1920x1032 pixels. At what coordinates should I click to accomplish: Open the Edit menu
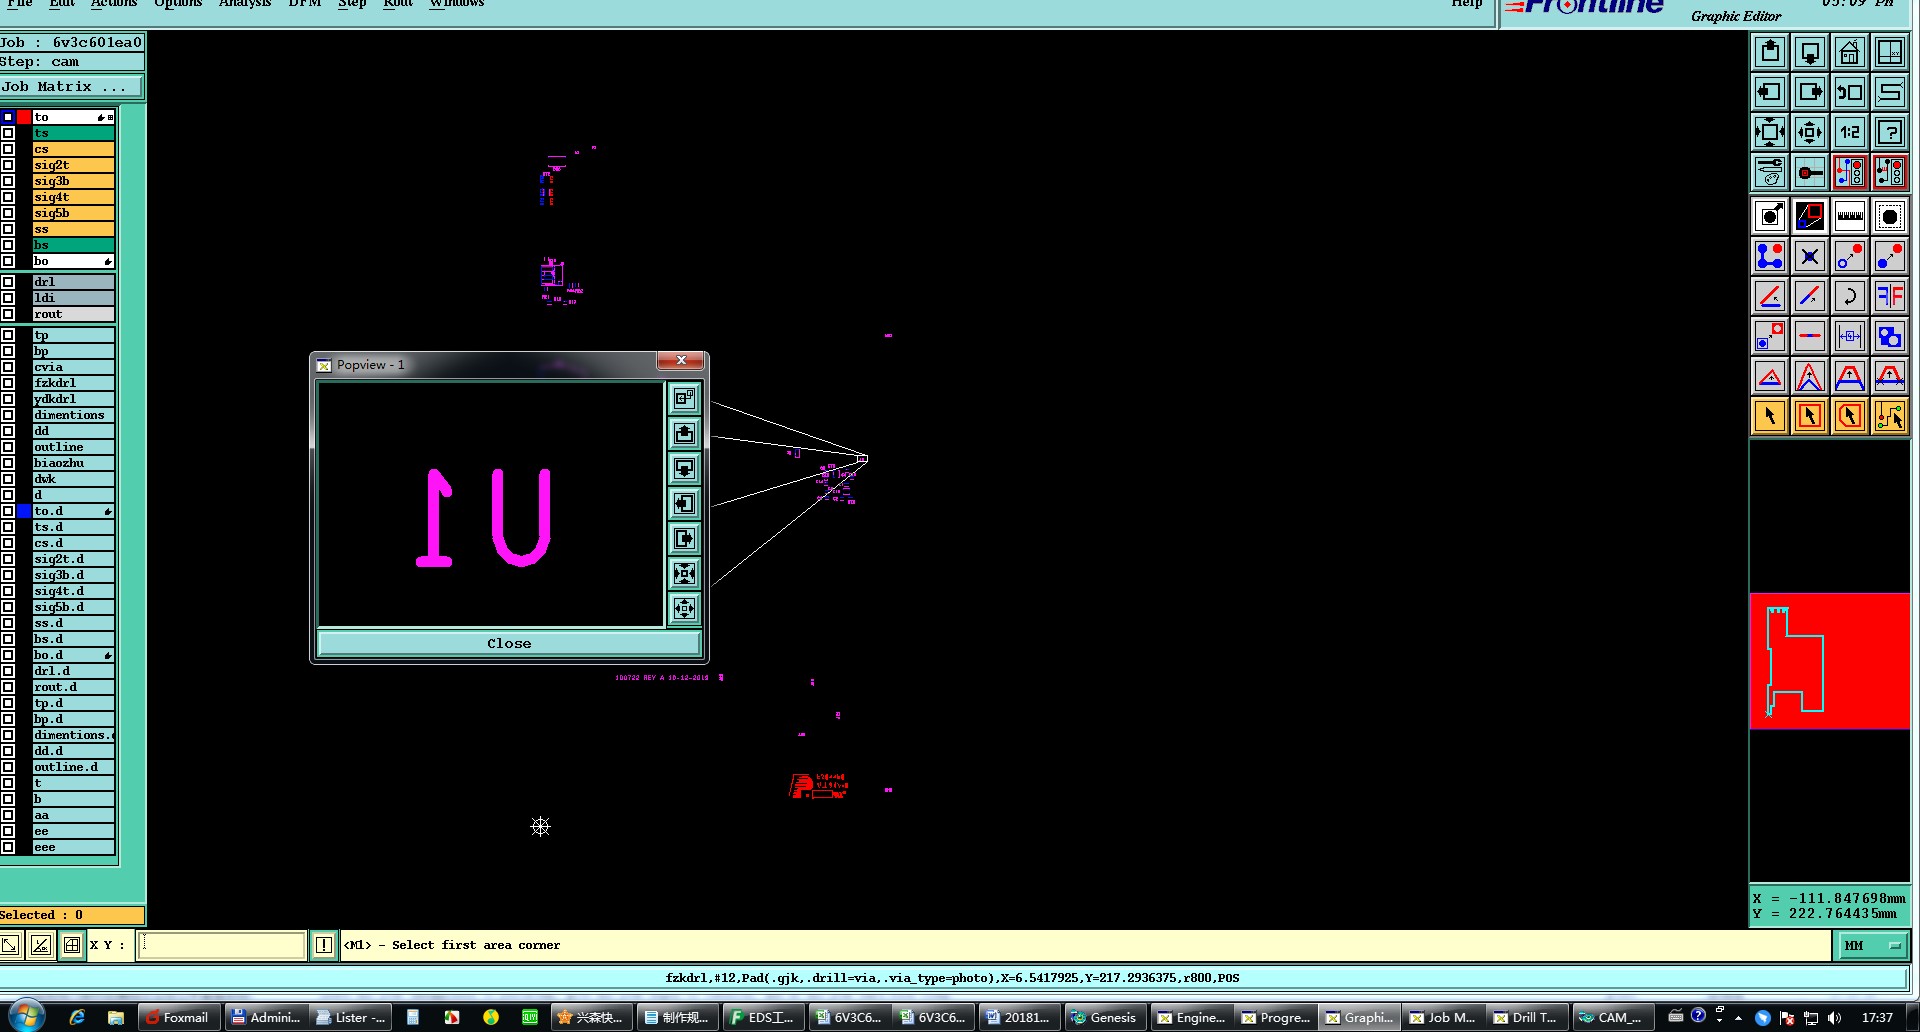point(62,3)
